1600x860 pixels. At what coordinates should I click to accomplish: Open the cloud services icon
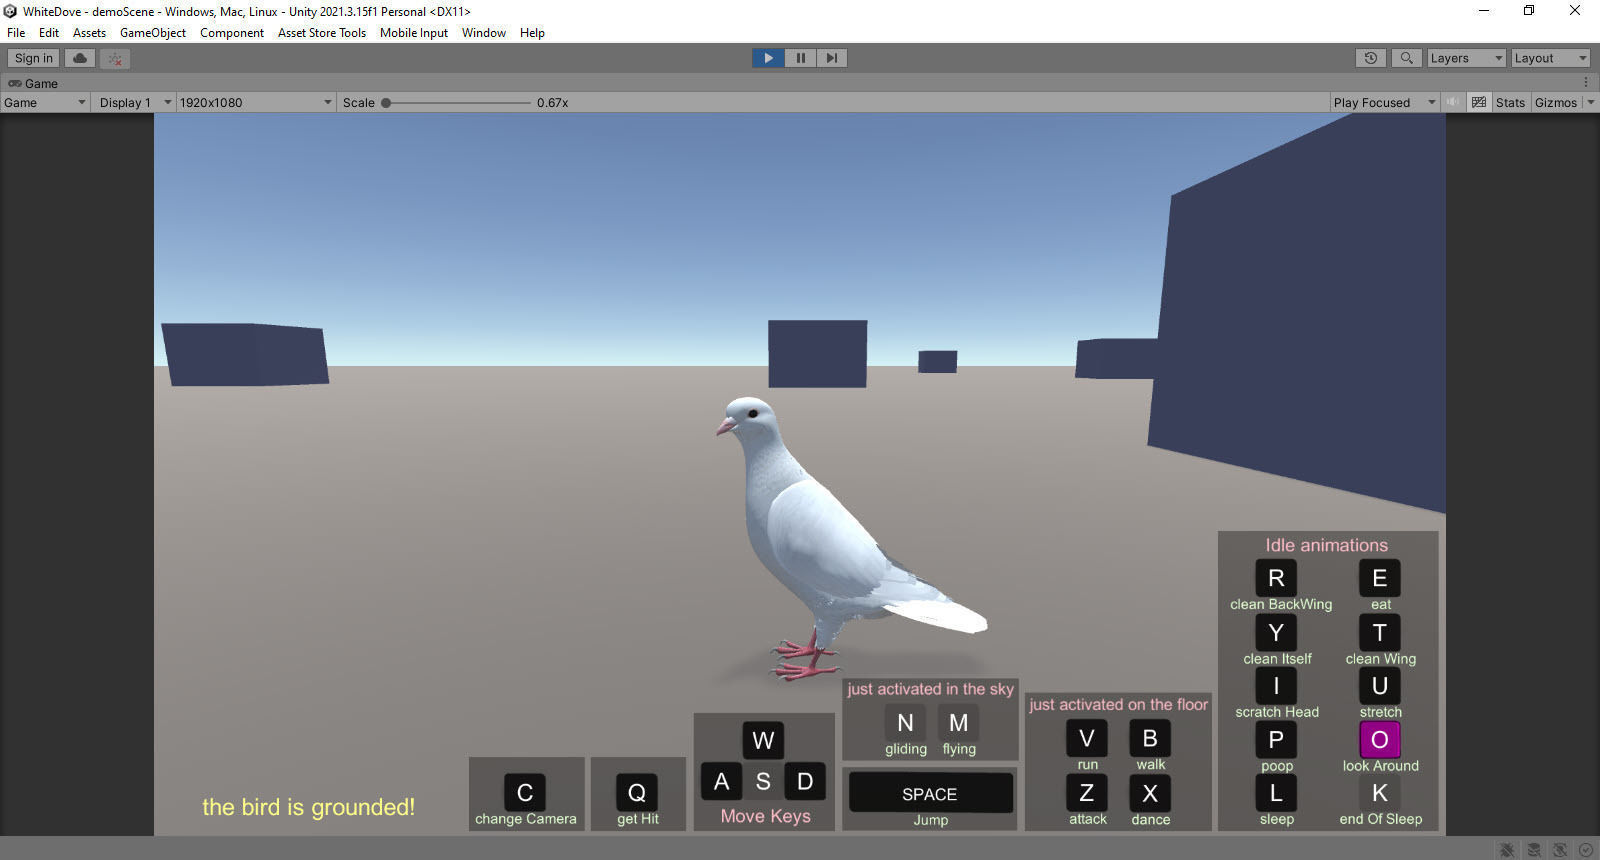80,58
